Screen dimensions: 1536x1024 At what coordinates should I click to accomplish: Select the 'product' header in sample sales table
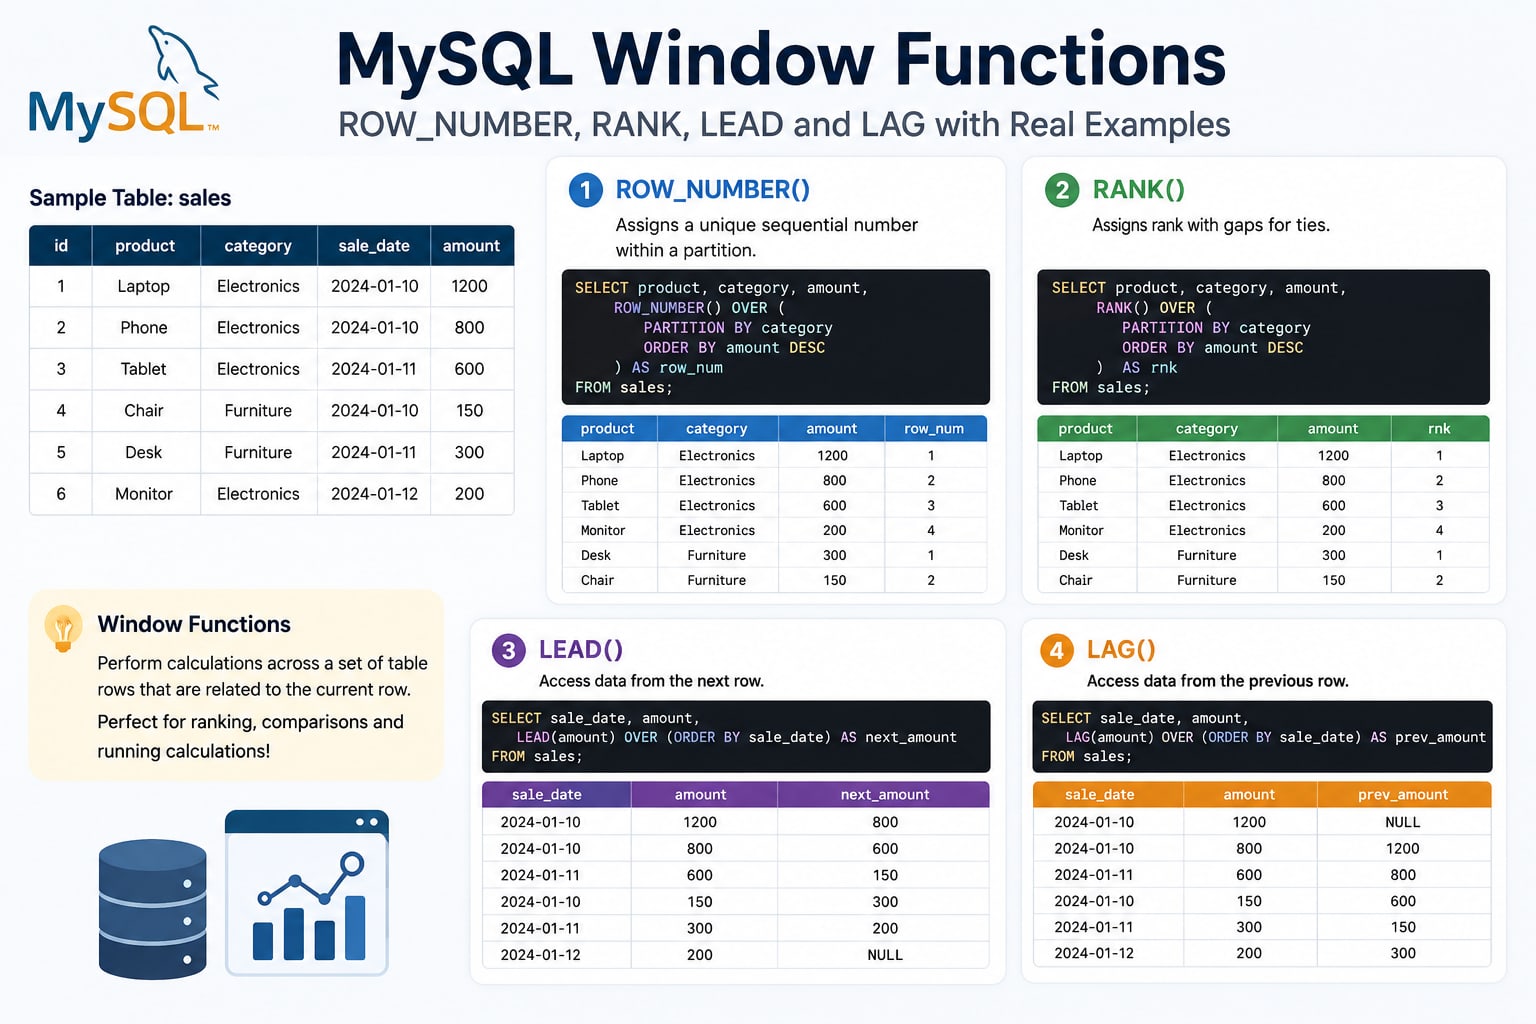click(145, 246)
